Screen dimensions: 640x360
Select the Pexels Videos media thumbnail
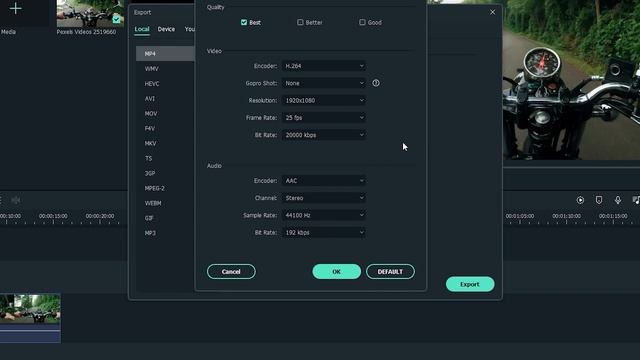[90, 13]
